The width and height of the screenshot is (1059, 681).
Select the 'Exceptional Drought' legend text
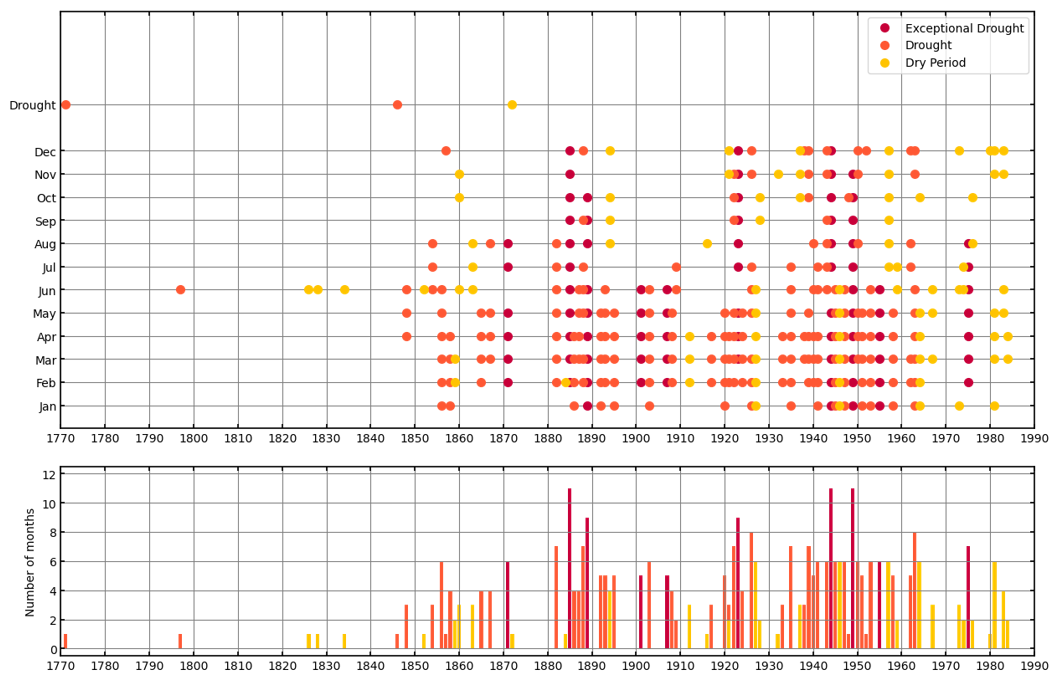pyautogui.click(x=966, y=27)
